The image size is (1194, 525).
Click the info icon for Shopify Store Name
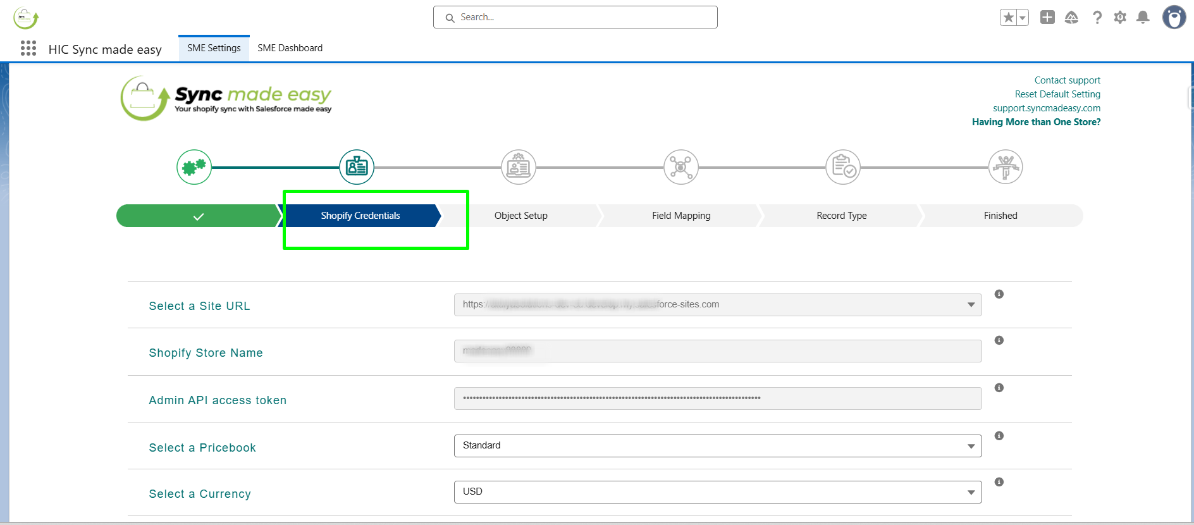(x=999, y=340)
